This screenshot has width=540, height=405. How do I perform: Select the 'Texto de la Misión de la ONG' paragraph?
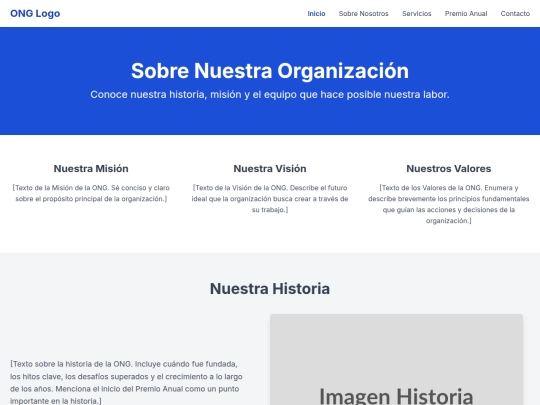(x=91, y=193)
